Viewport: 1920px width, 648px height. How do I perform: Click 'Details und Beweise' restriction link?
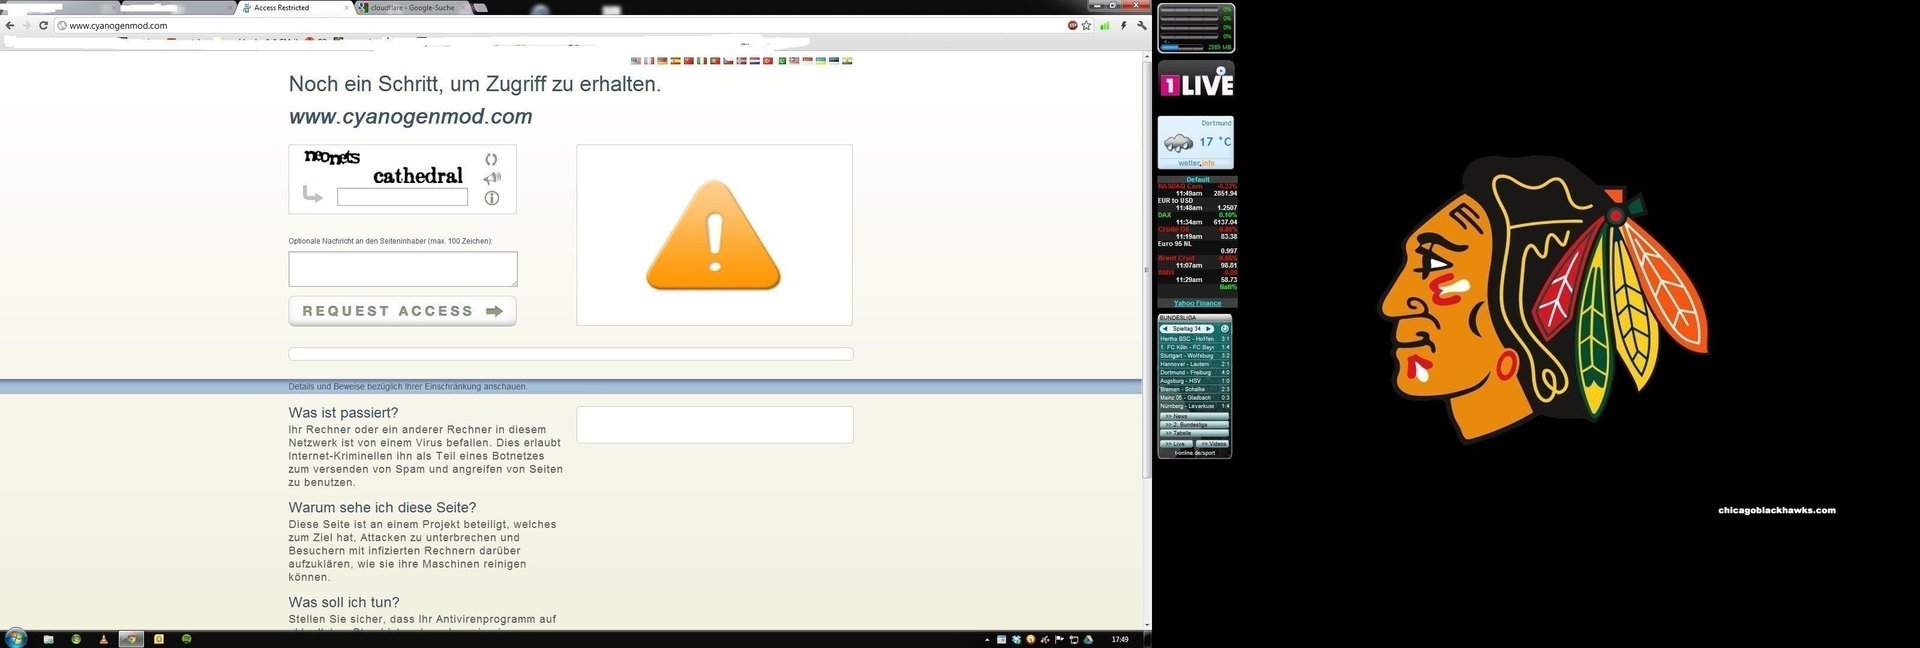(x=408, y=386)
